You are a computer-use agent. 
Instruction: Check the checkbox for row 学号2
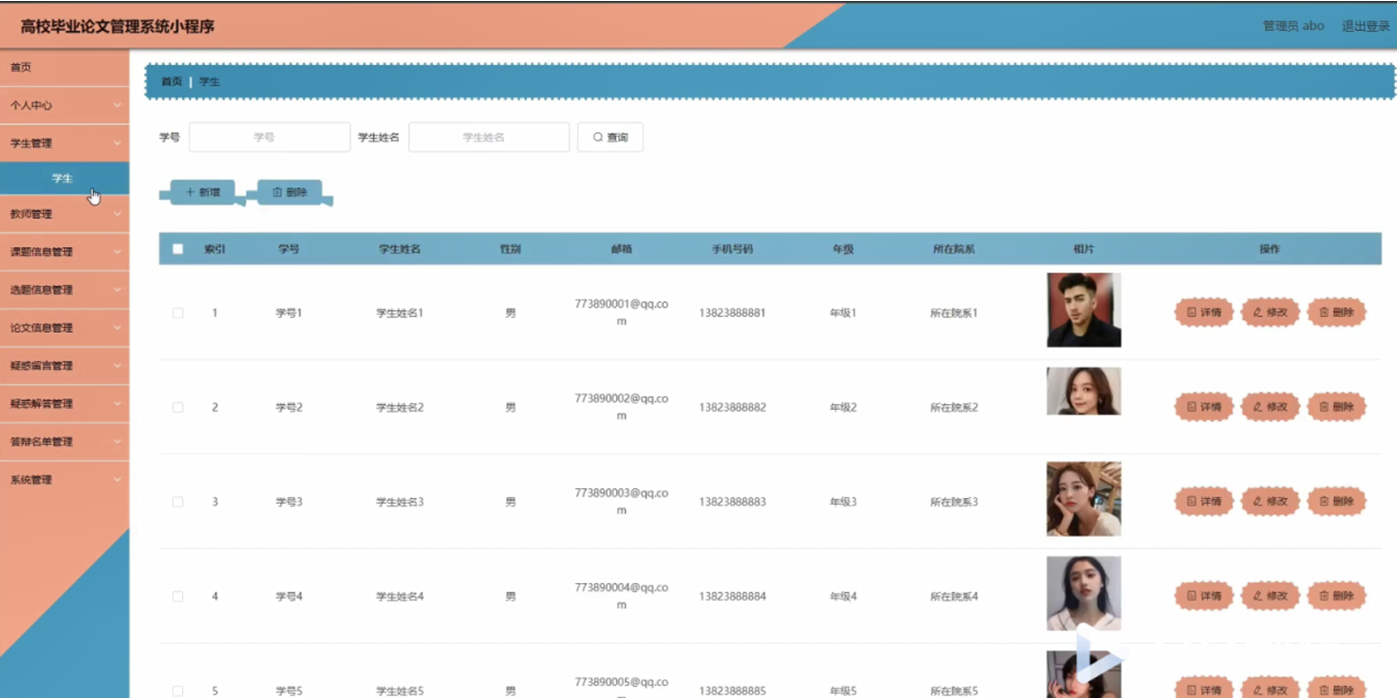pos(178,407)
